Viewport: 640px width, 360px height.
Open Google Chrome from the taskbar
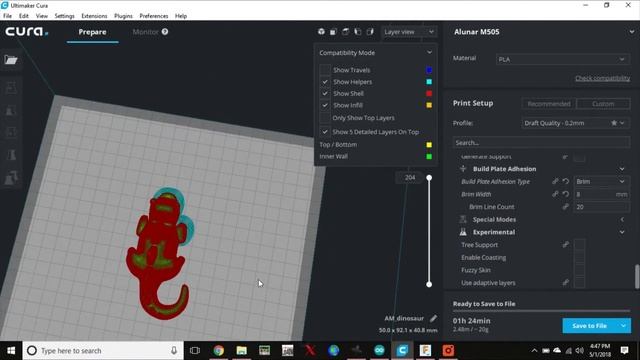[x=219, y=350]
